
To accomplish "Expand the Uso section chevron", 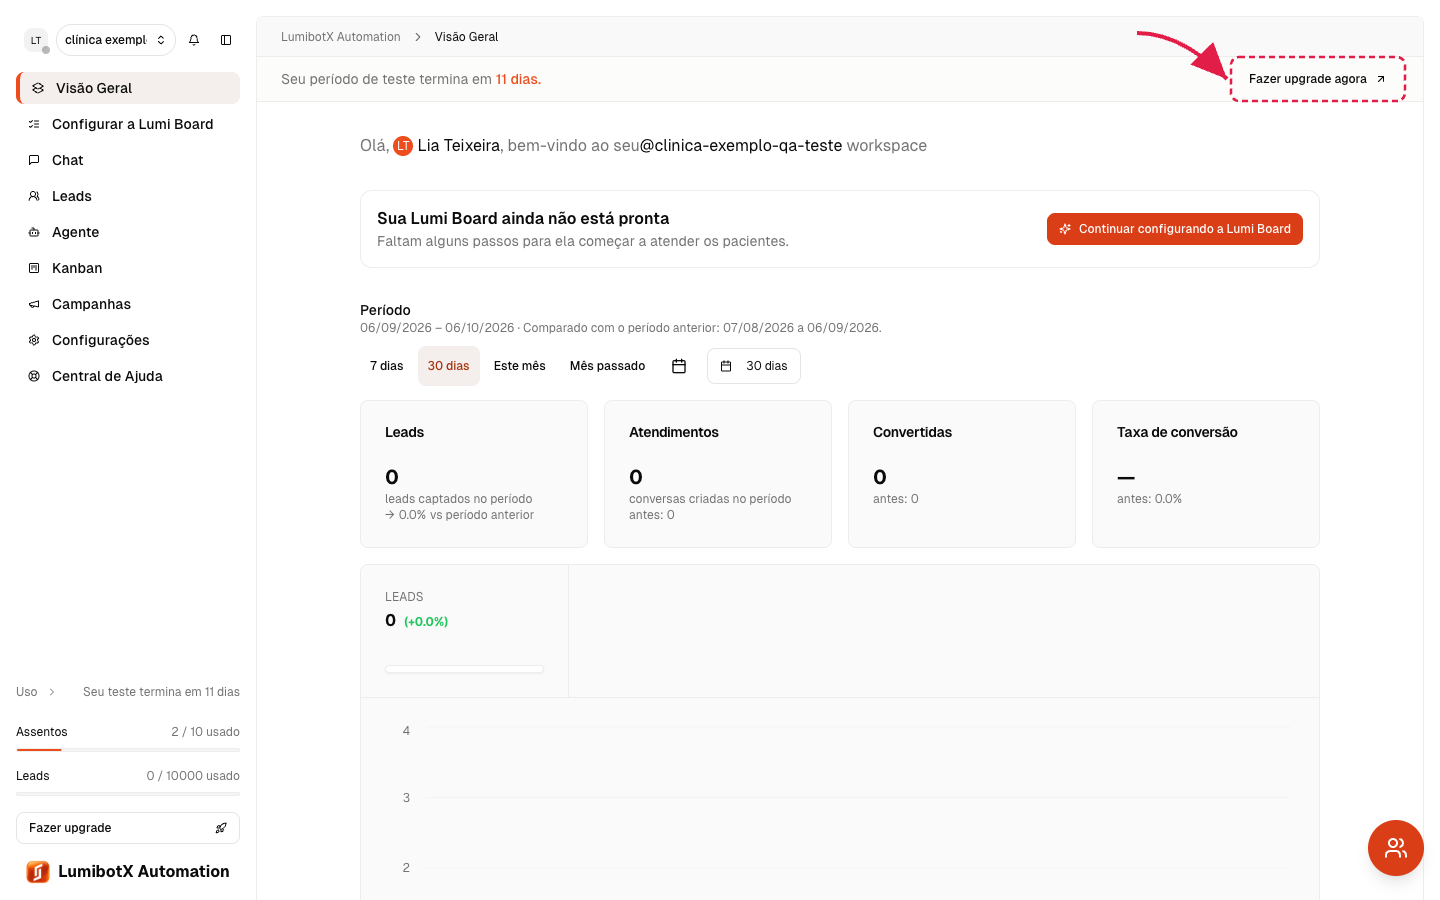I will [x=52, y=692].
